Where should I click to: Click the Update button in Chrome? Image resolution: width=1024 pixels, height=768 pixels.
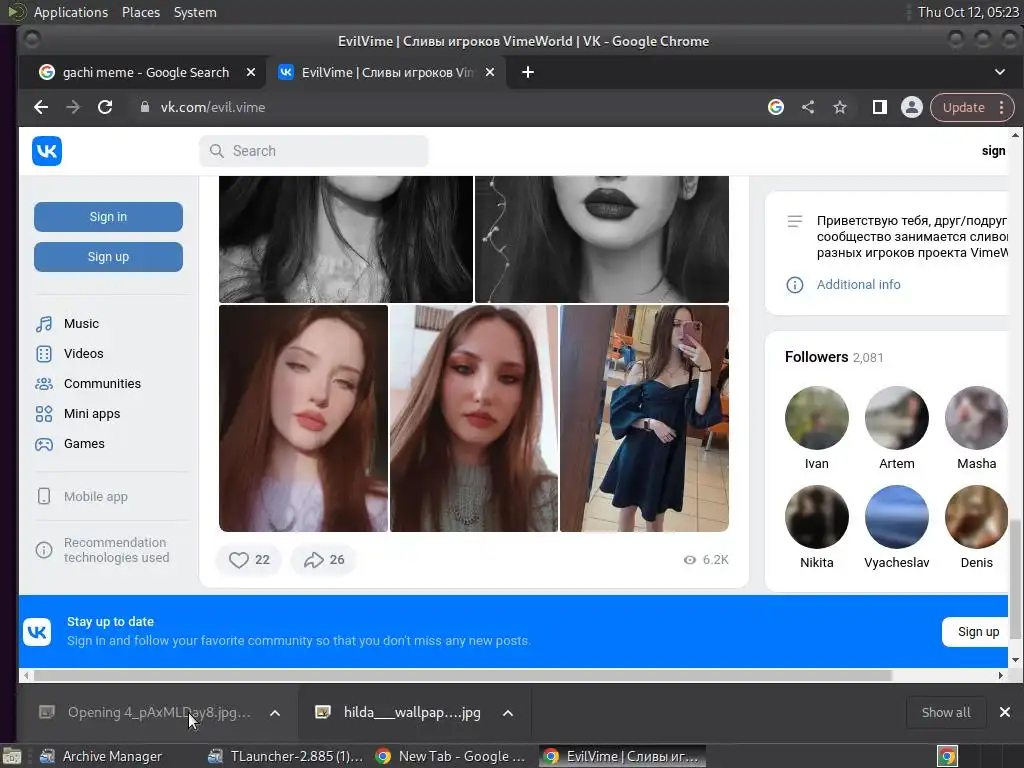click(963, 107)
